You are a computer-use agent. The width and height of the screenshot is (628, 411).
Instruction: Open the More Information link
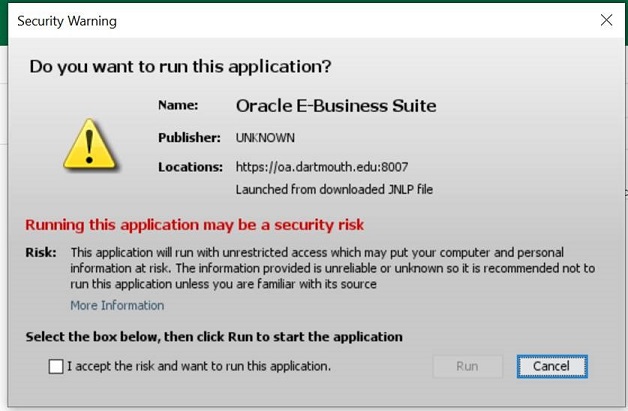click(117, 305)
